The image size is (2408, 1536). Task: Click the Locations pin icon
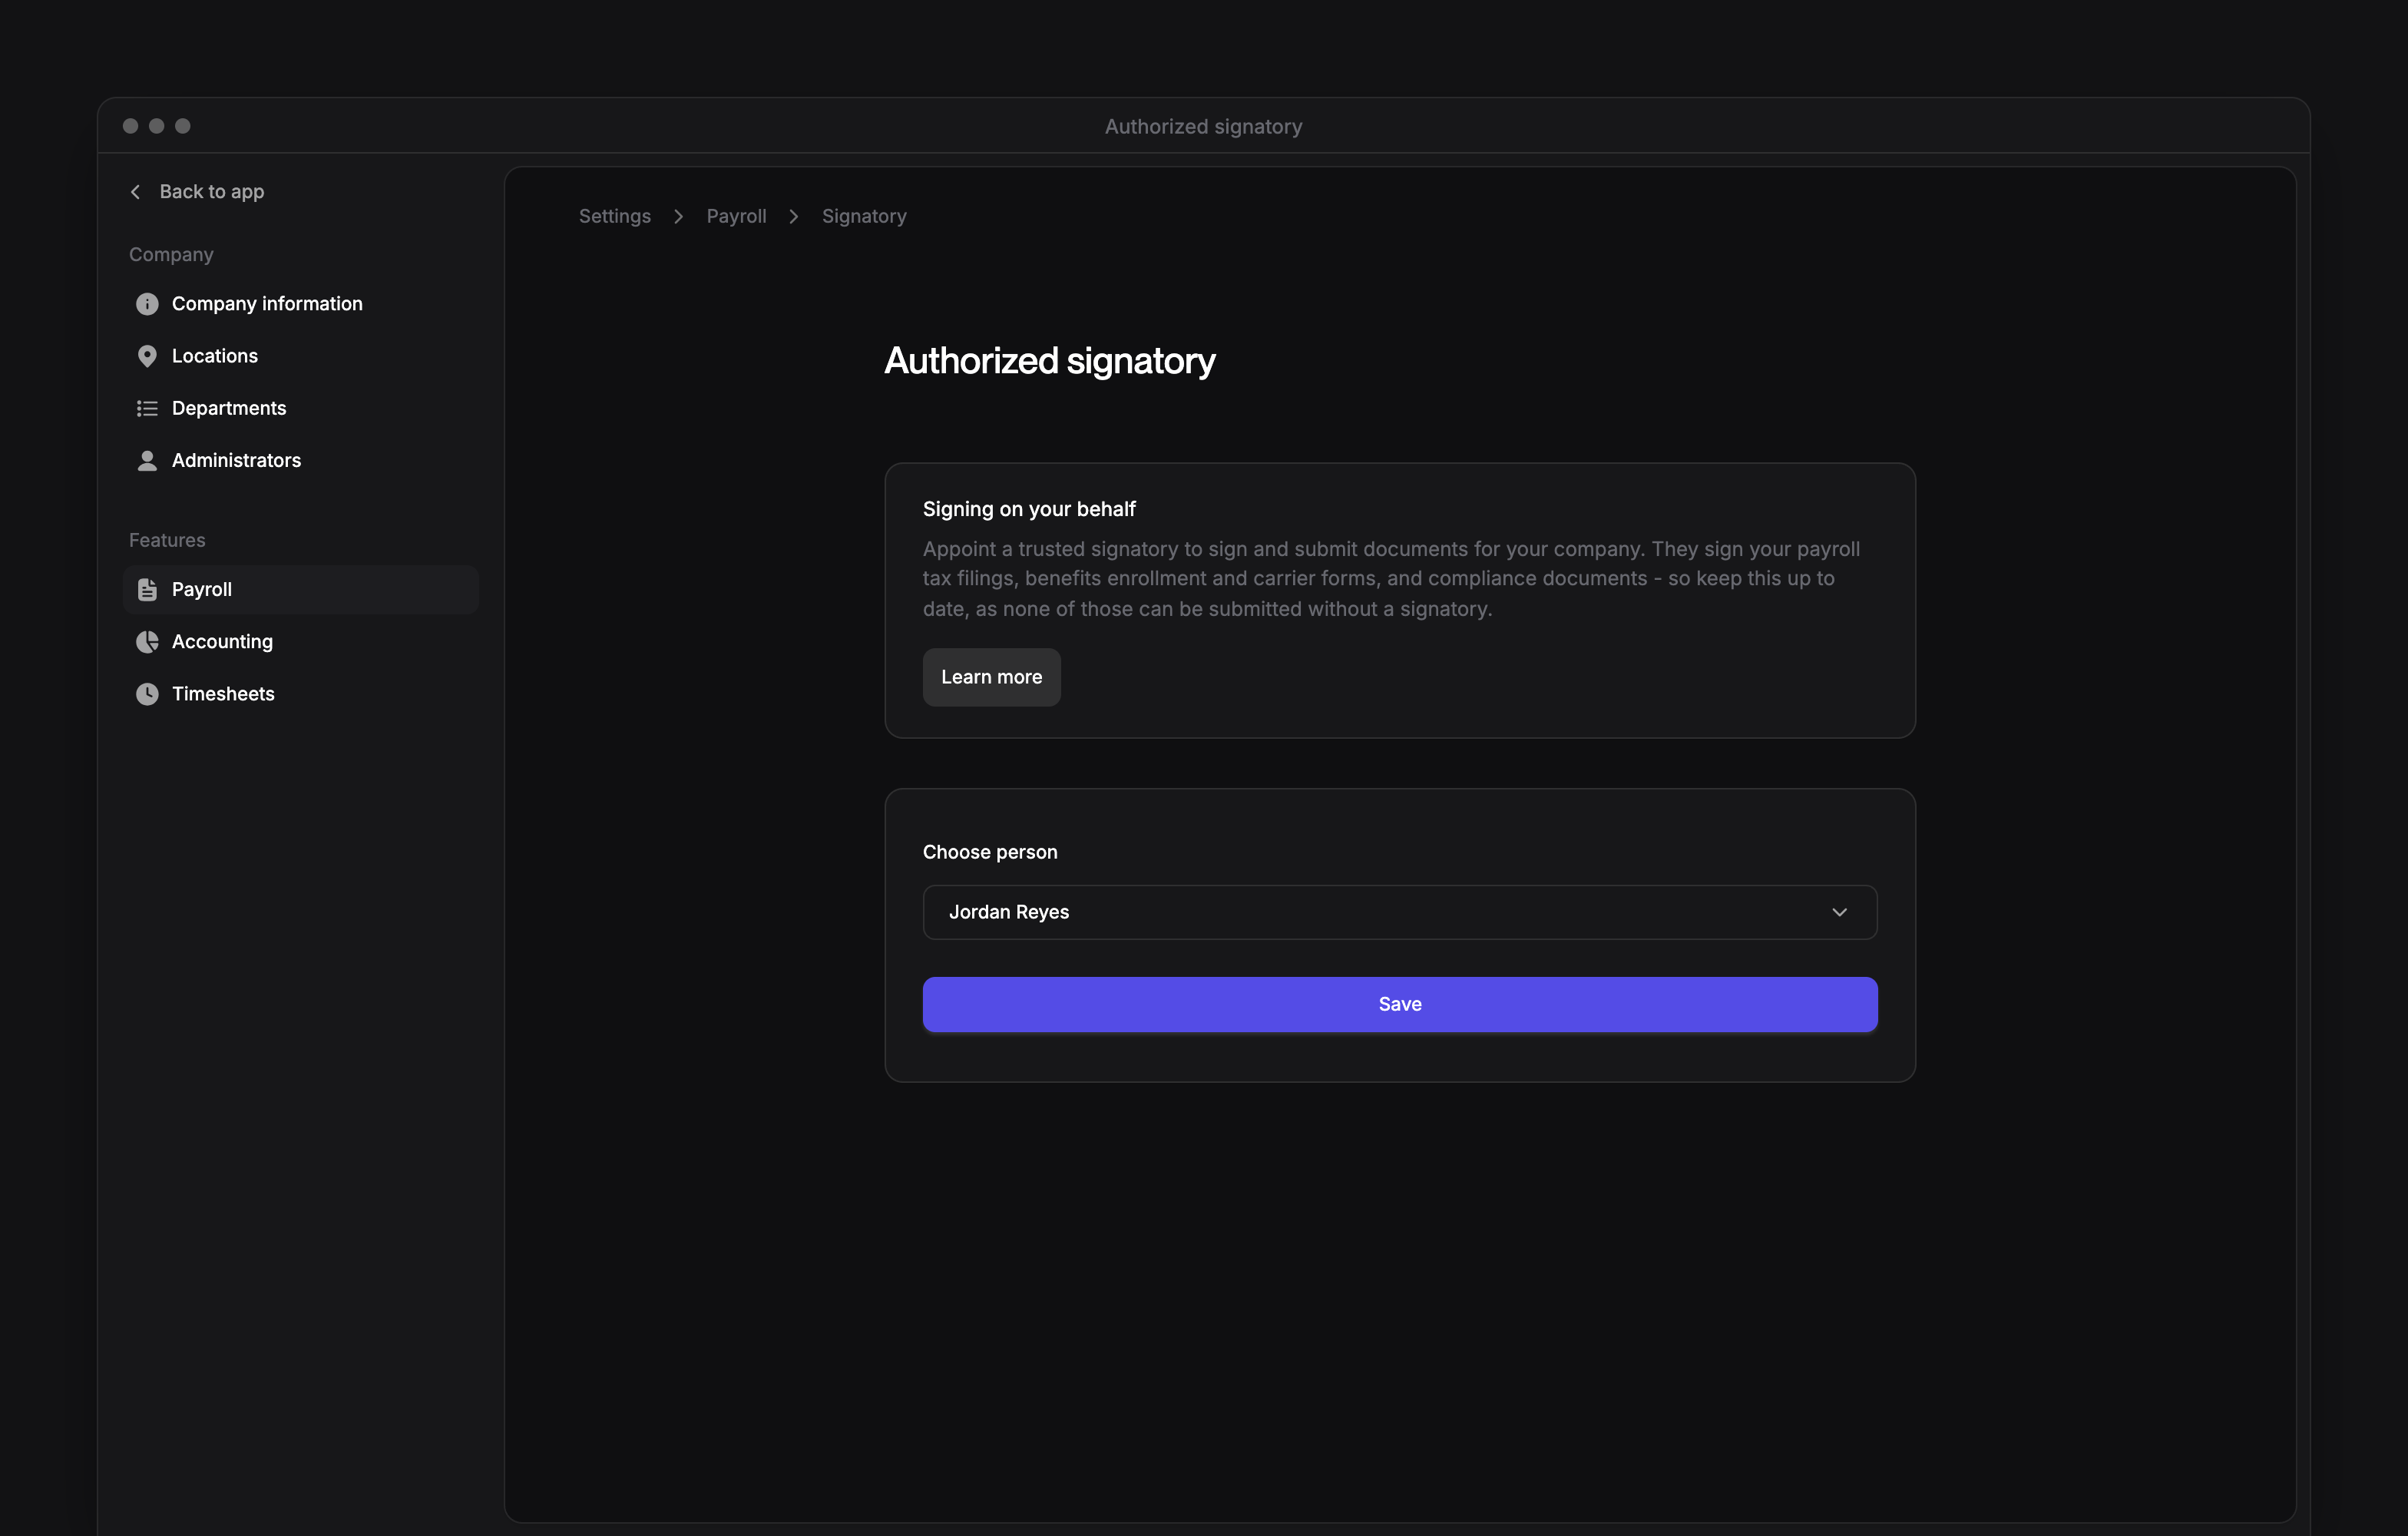(x=147, y=356)
